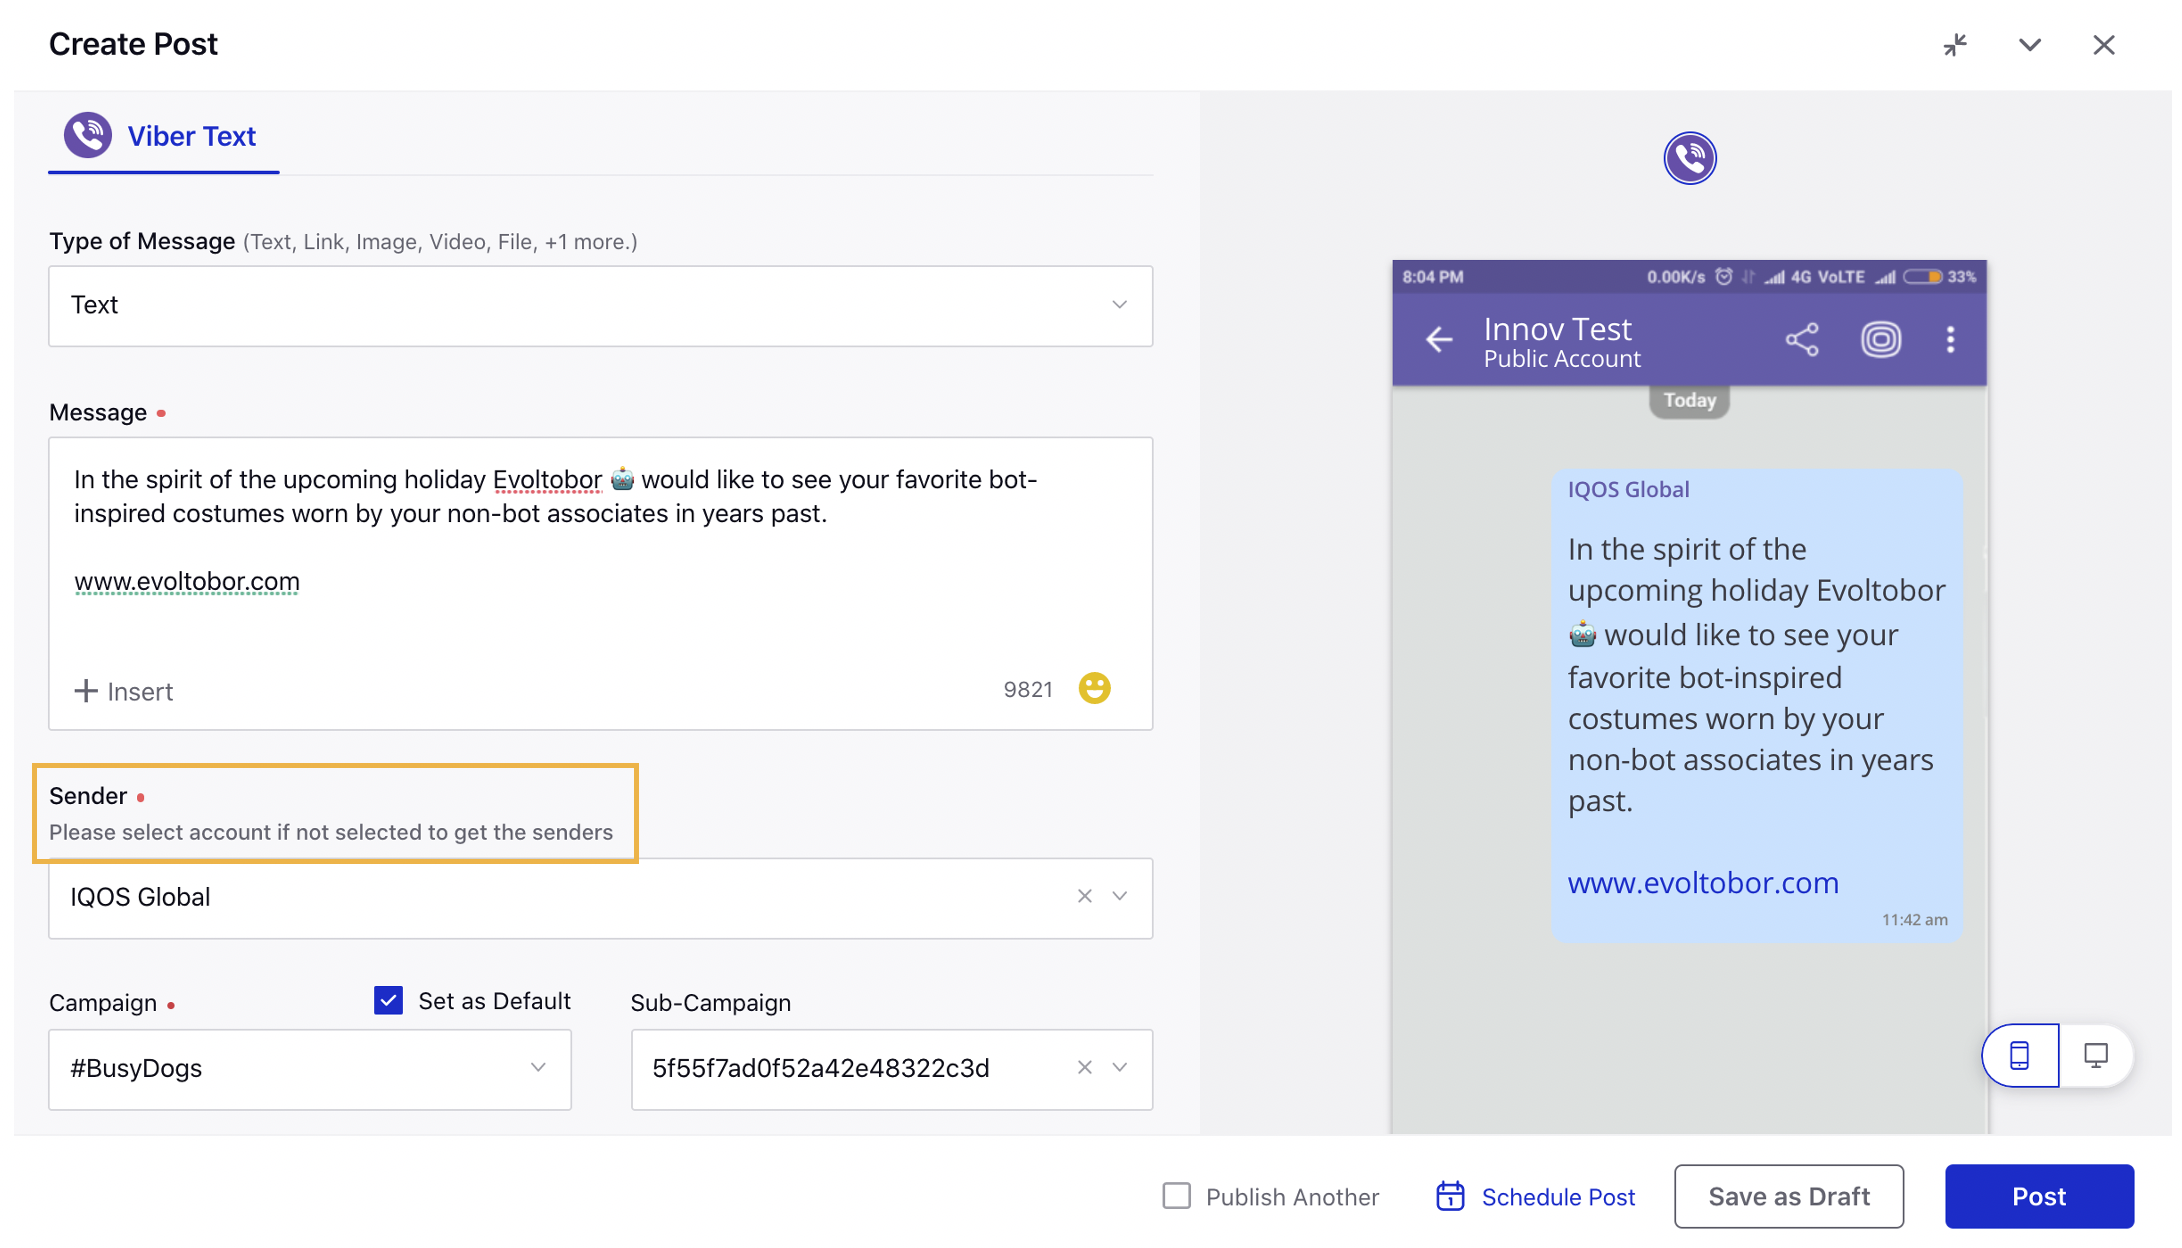Click the back arrow icon in Viber preview
This screenshot has height=1248, width=2182.
(x=1439, y=337)
